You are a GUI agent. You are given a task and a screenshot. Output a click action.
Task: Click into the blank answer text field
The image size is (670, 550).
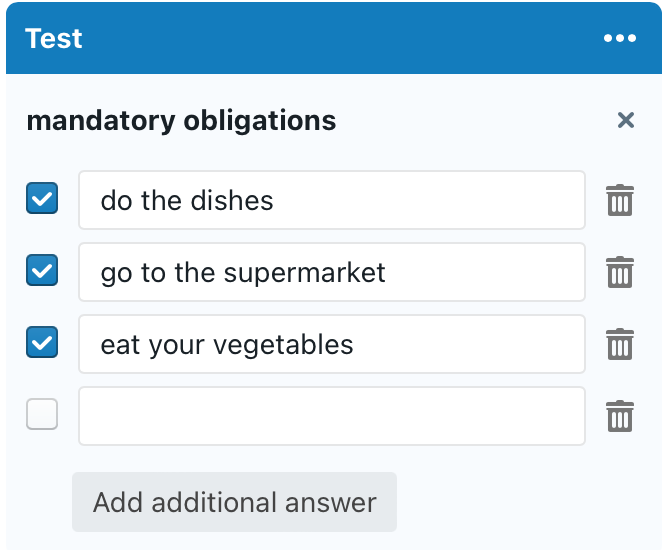tap(331, 416)
